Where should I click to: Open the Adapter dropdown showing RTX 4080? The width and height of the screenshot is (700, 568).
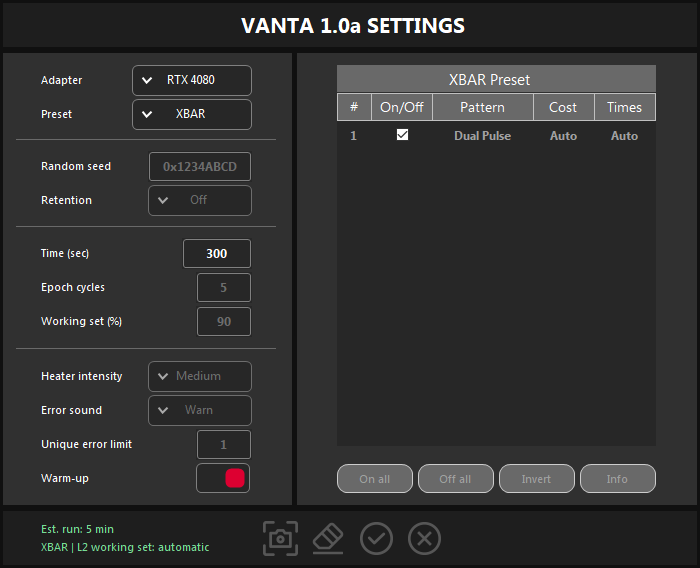(x=192, y=80)
